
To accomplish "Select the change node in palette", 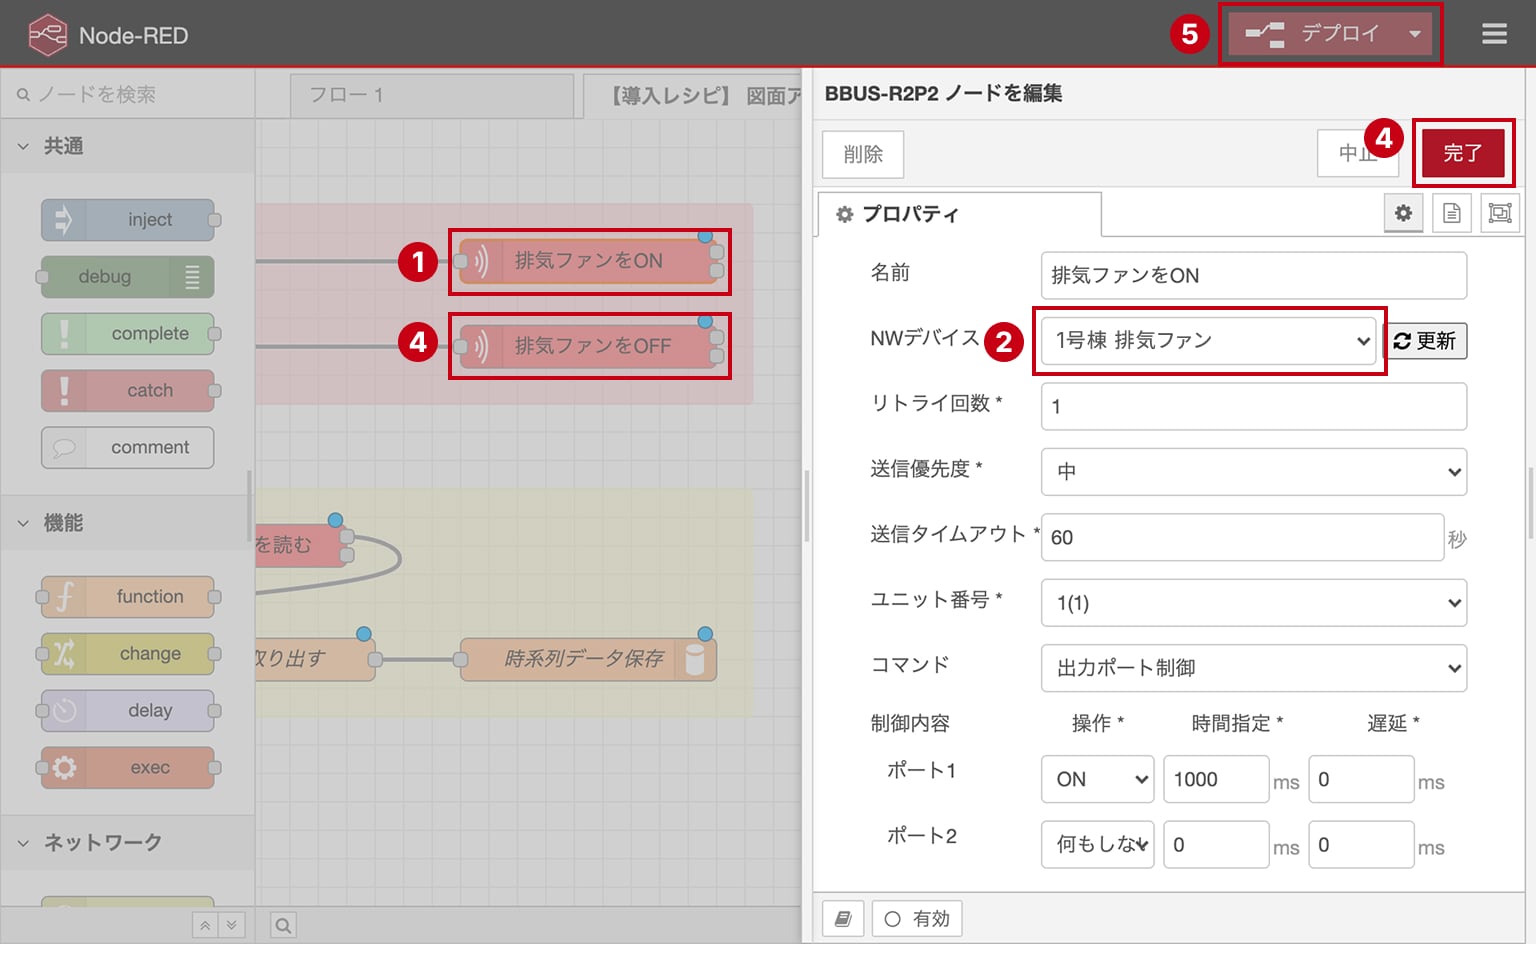I will tap(128, 654).
